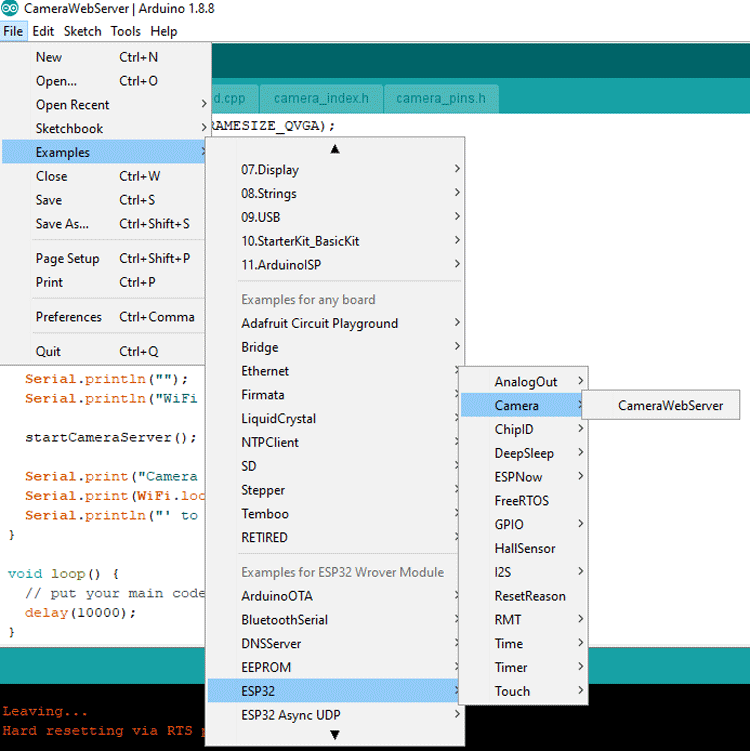
Task: Open the DNSServer examples entry
Action: 334,643
